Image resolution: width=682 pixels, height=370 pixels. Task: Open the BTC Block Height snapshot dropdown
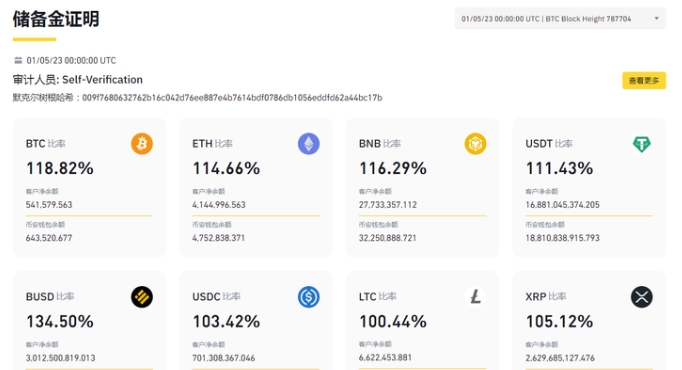click(x=560, y=19)
